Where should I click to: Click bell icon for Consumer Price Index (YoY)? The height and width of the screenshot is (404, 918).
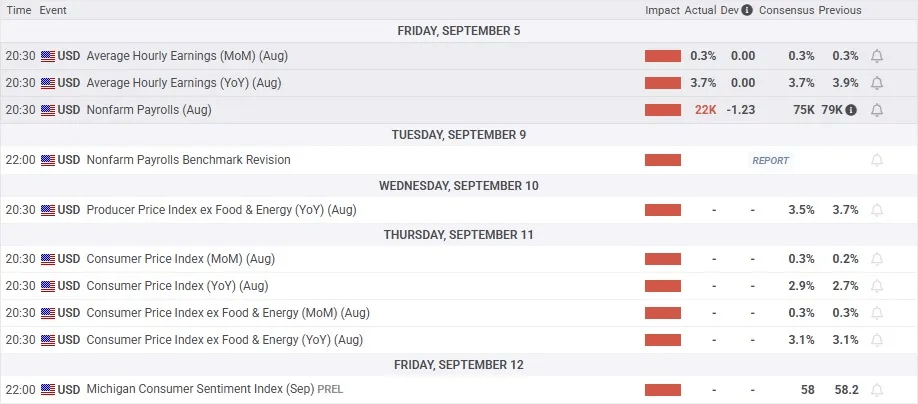(877, 286)
